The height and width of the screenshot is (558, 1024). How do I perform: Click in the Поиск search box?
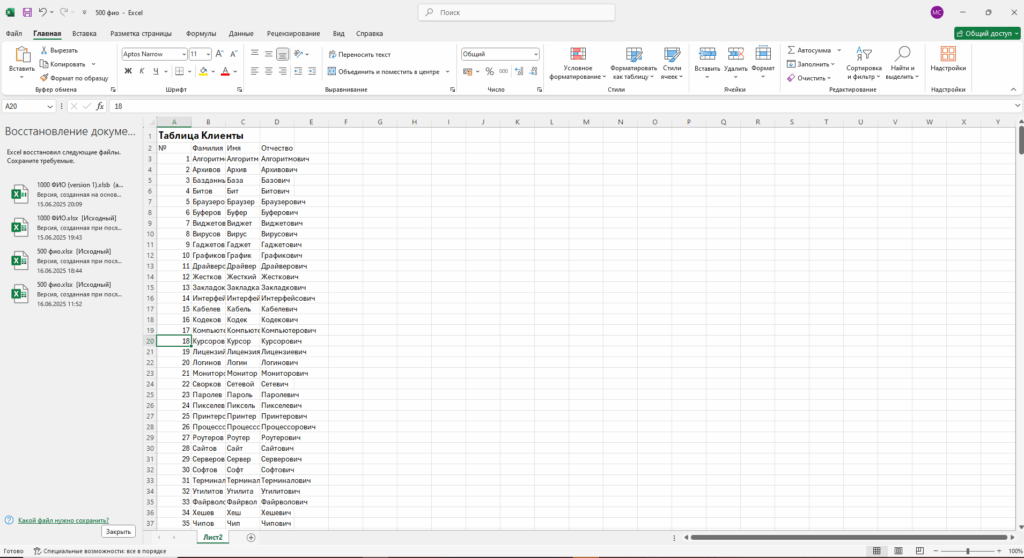point(517,12)
